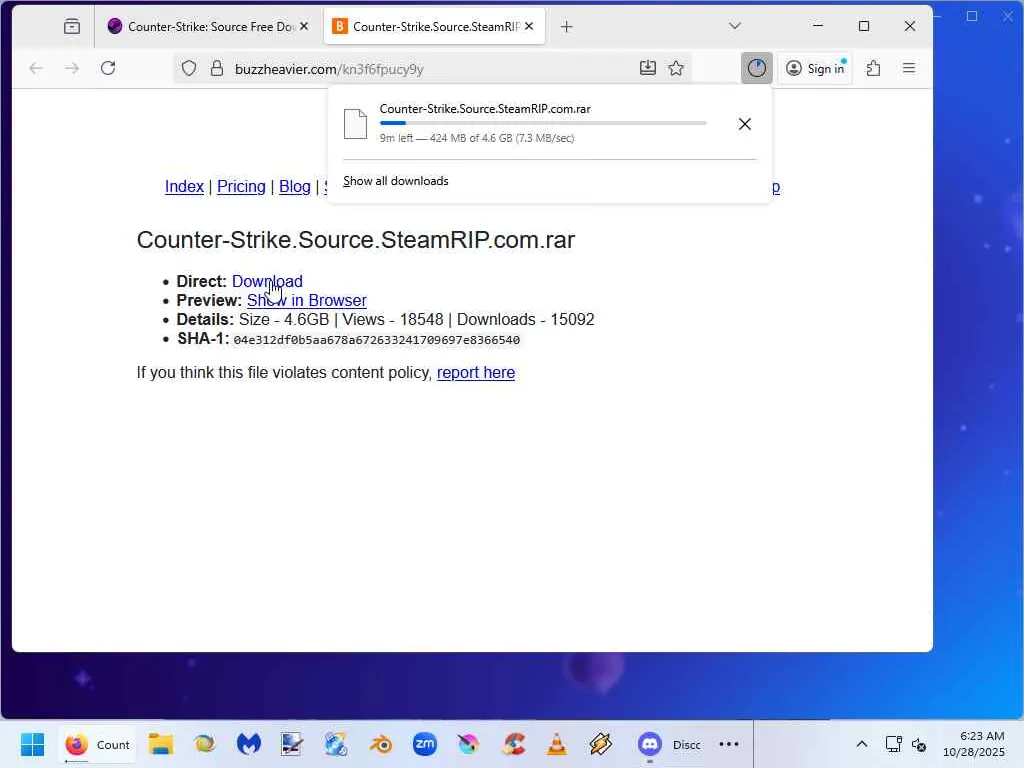Launch Blender from the taskbar
Screen dimensions: 1024x768
381,744
